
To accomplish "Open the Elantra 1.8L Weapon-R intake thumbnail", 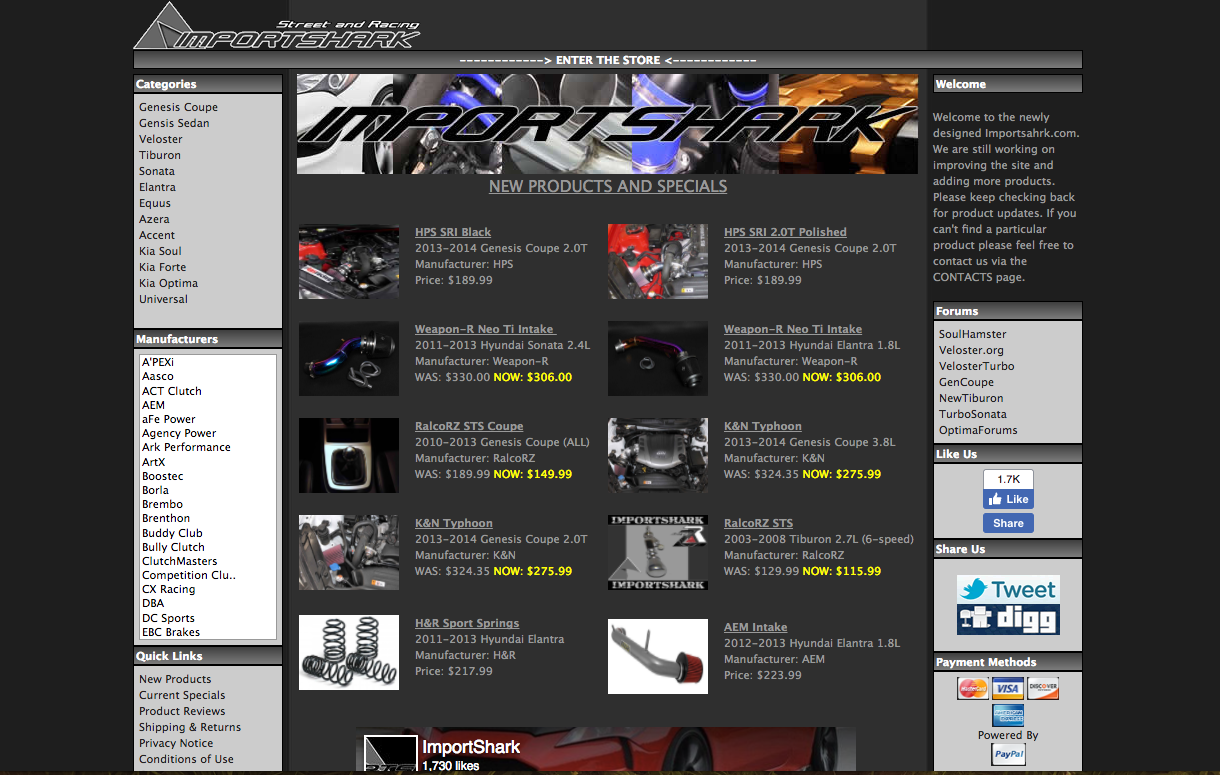I will coord(658,359).
